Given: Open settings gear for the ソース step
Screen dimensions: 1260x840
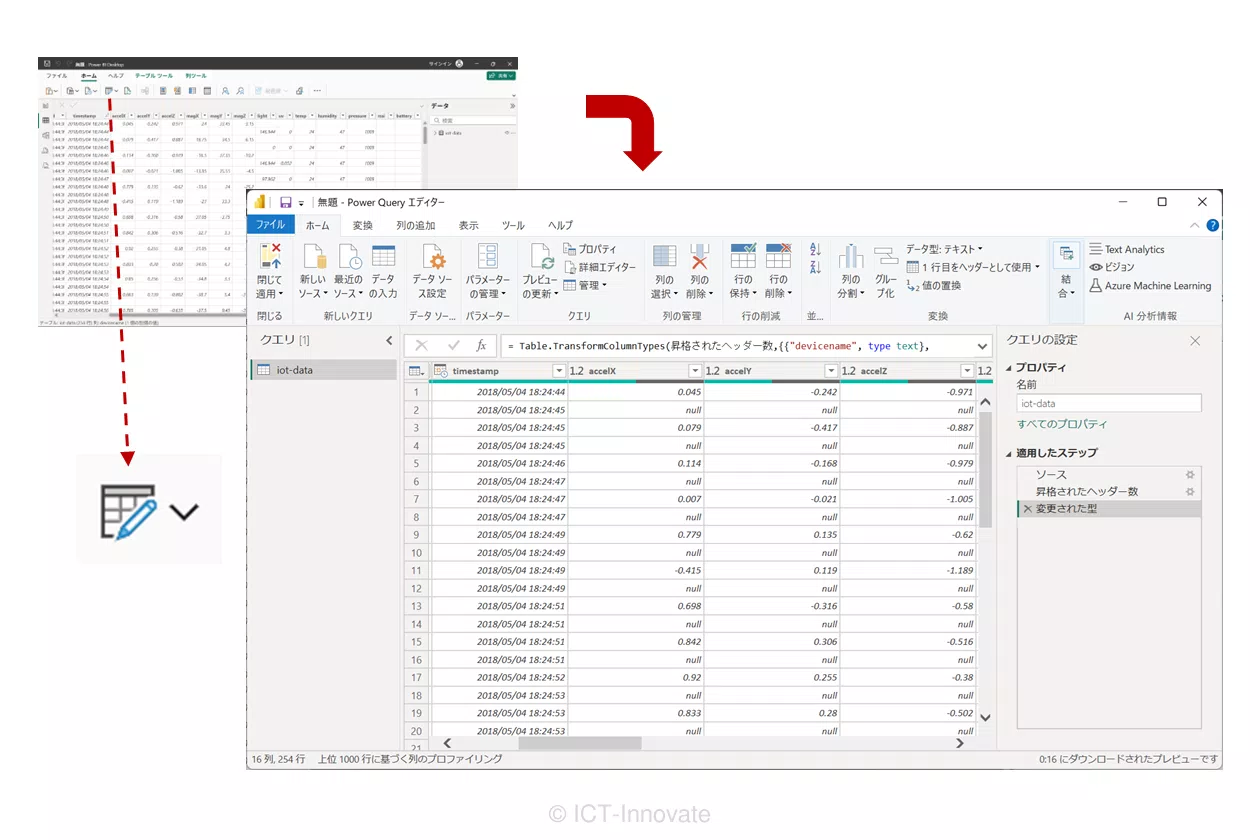Looking at the screenshot, I should click(x=1190, y=475).
